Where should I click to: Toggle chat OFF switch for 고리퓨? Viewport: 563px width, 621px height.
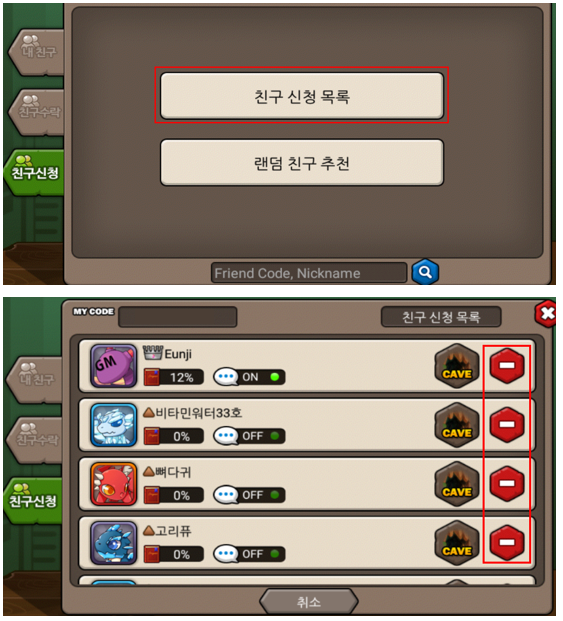click(x=249, y=554)
